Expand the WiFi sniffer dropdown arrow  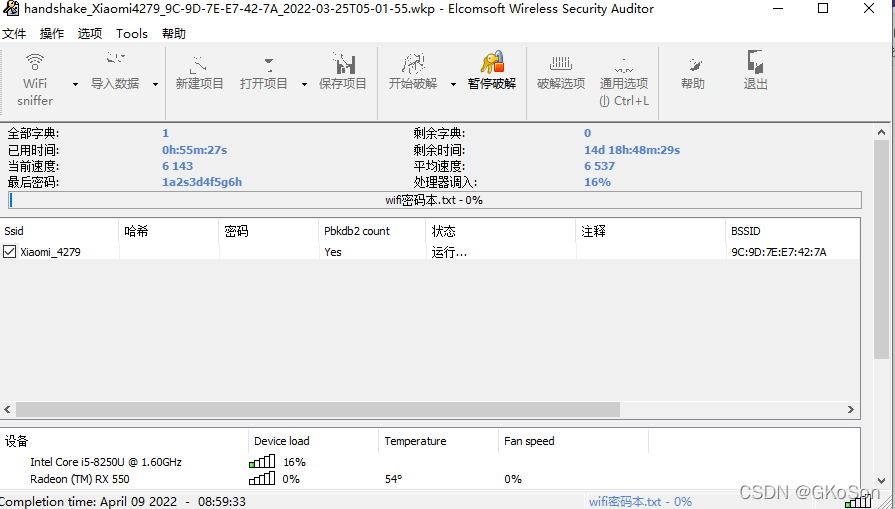coord(75,84)
